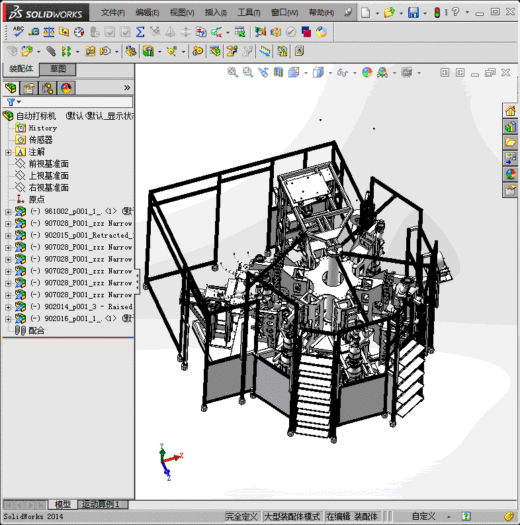Screen dimensions: 520x525
Task: Select the 运动算例1 bottom tab
Action: click(x=101, y=504)
